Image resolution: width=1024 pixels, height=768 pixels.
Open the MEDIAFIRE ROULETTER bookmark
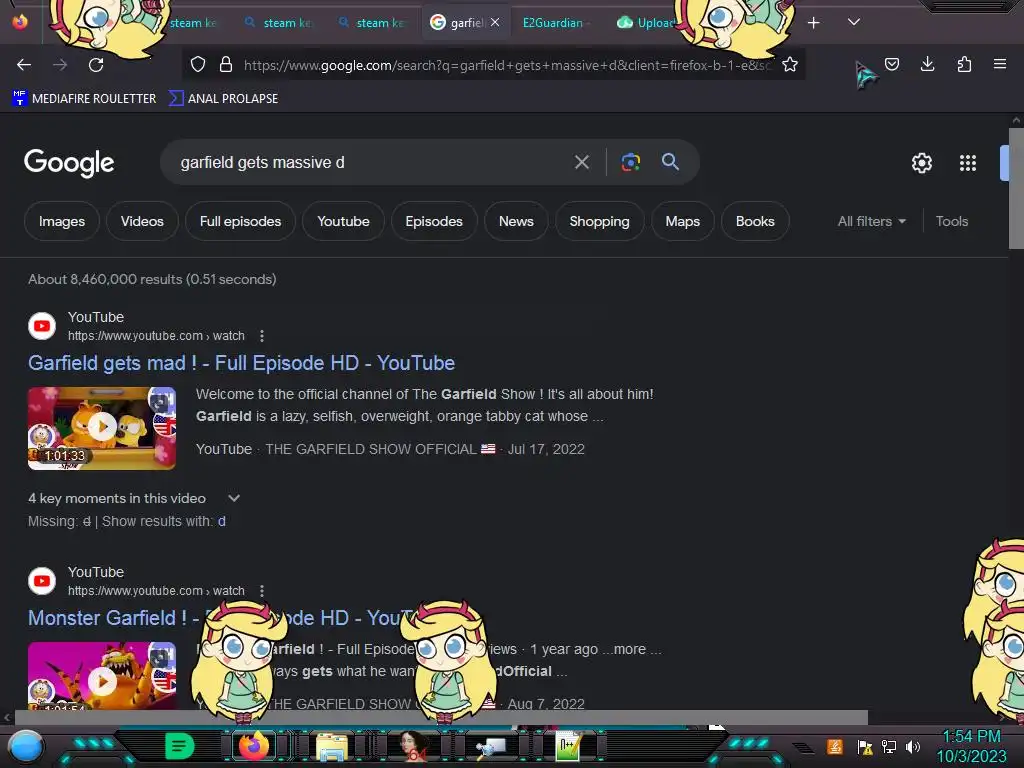click(84, 99)
